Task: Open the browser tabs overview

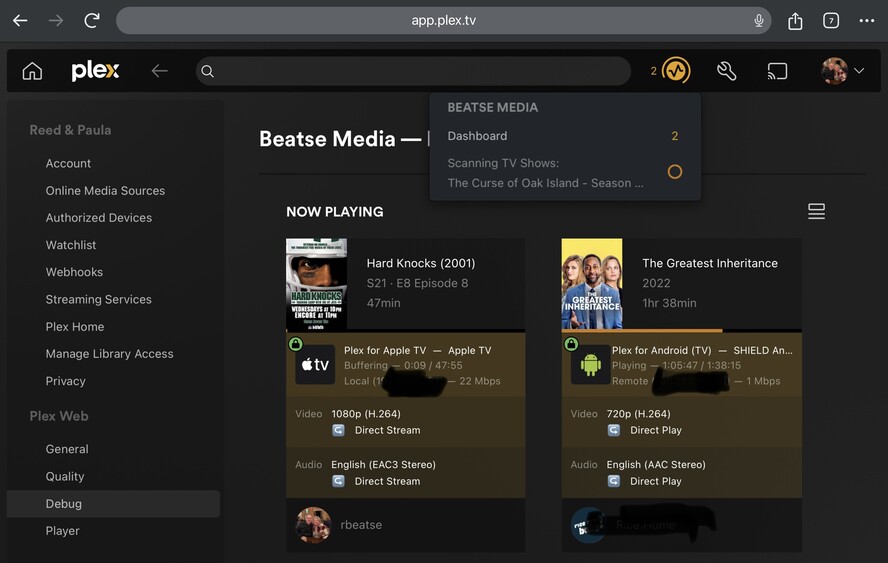Action: point(831,21)
